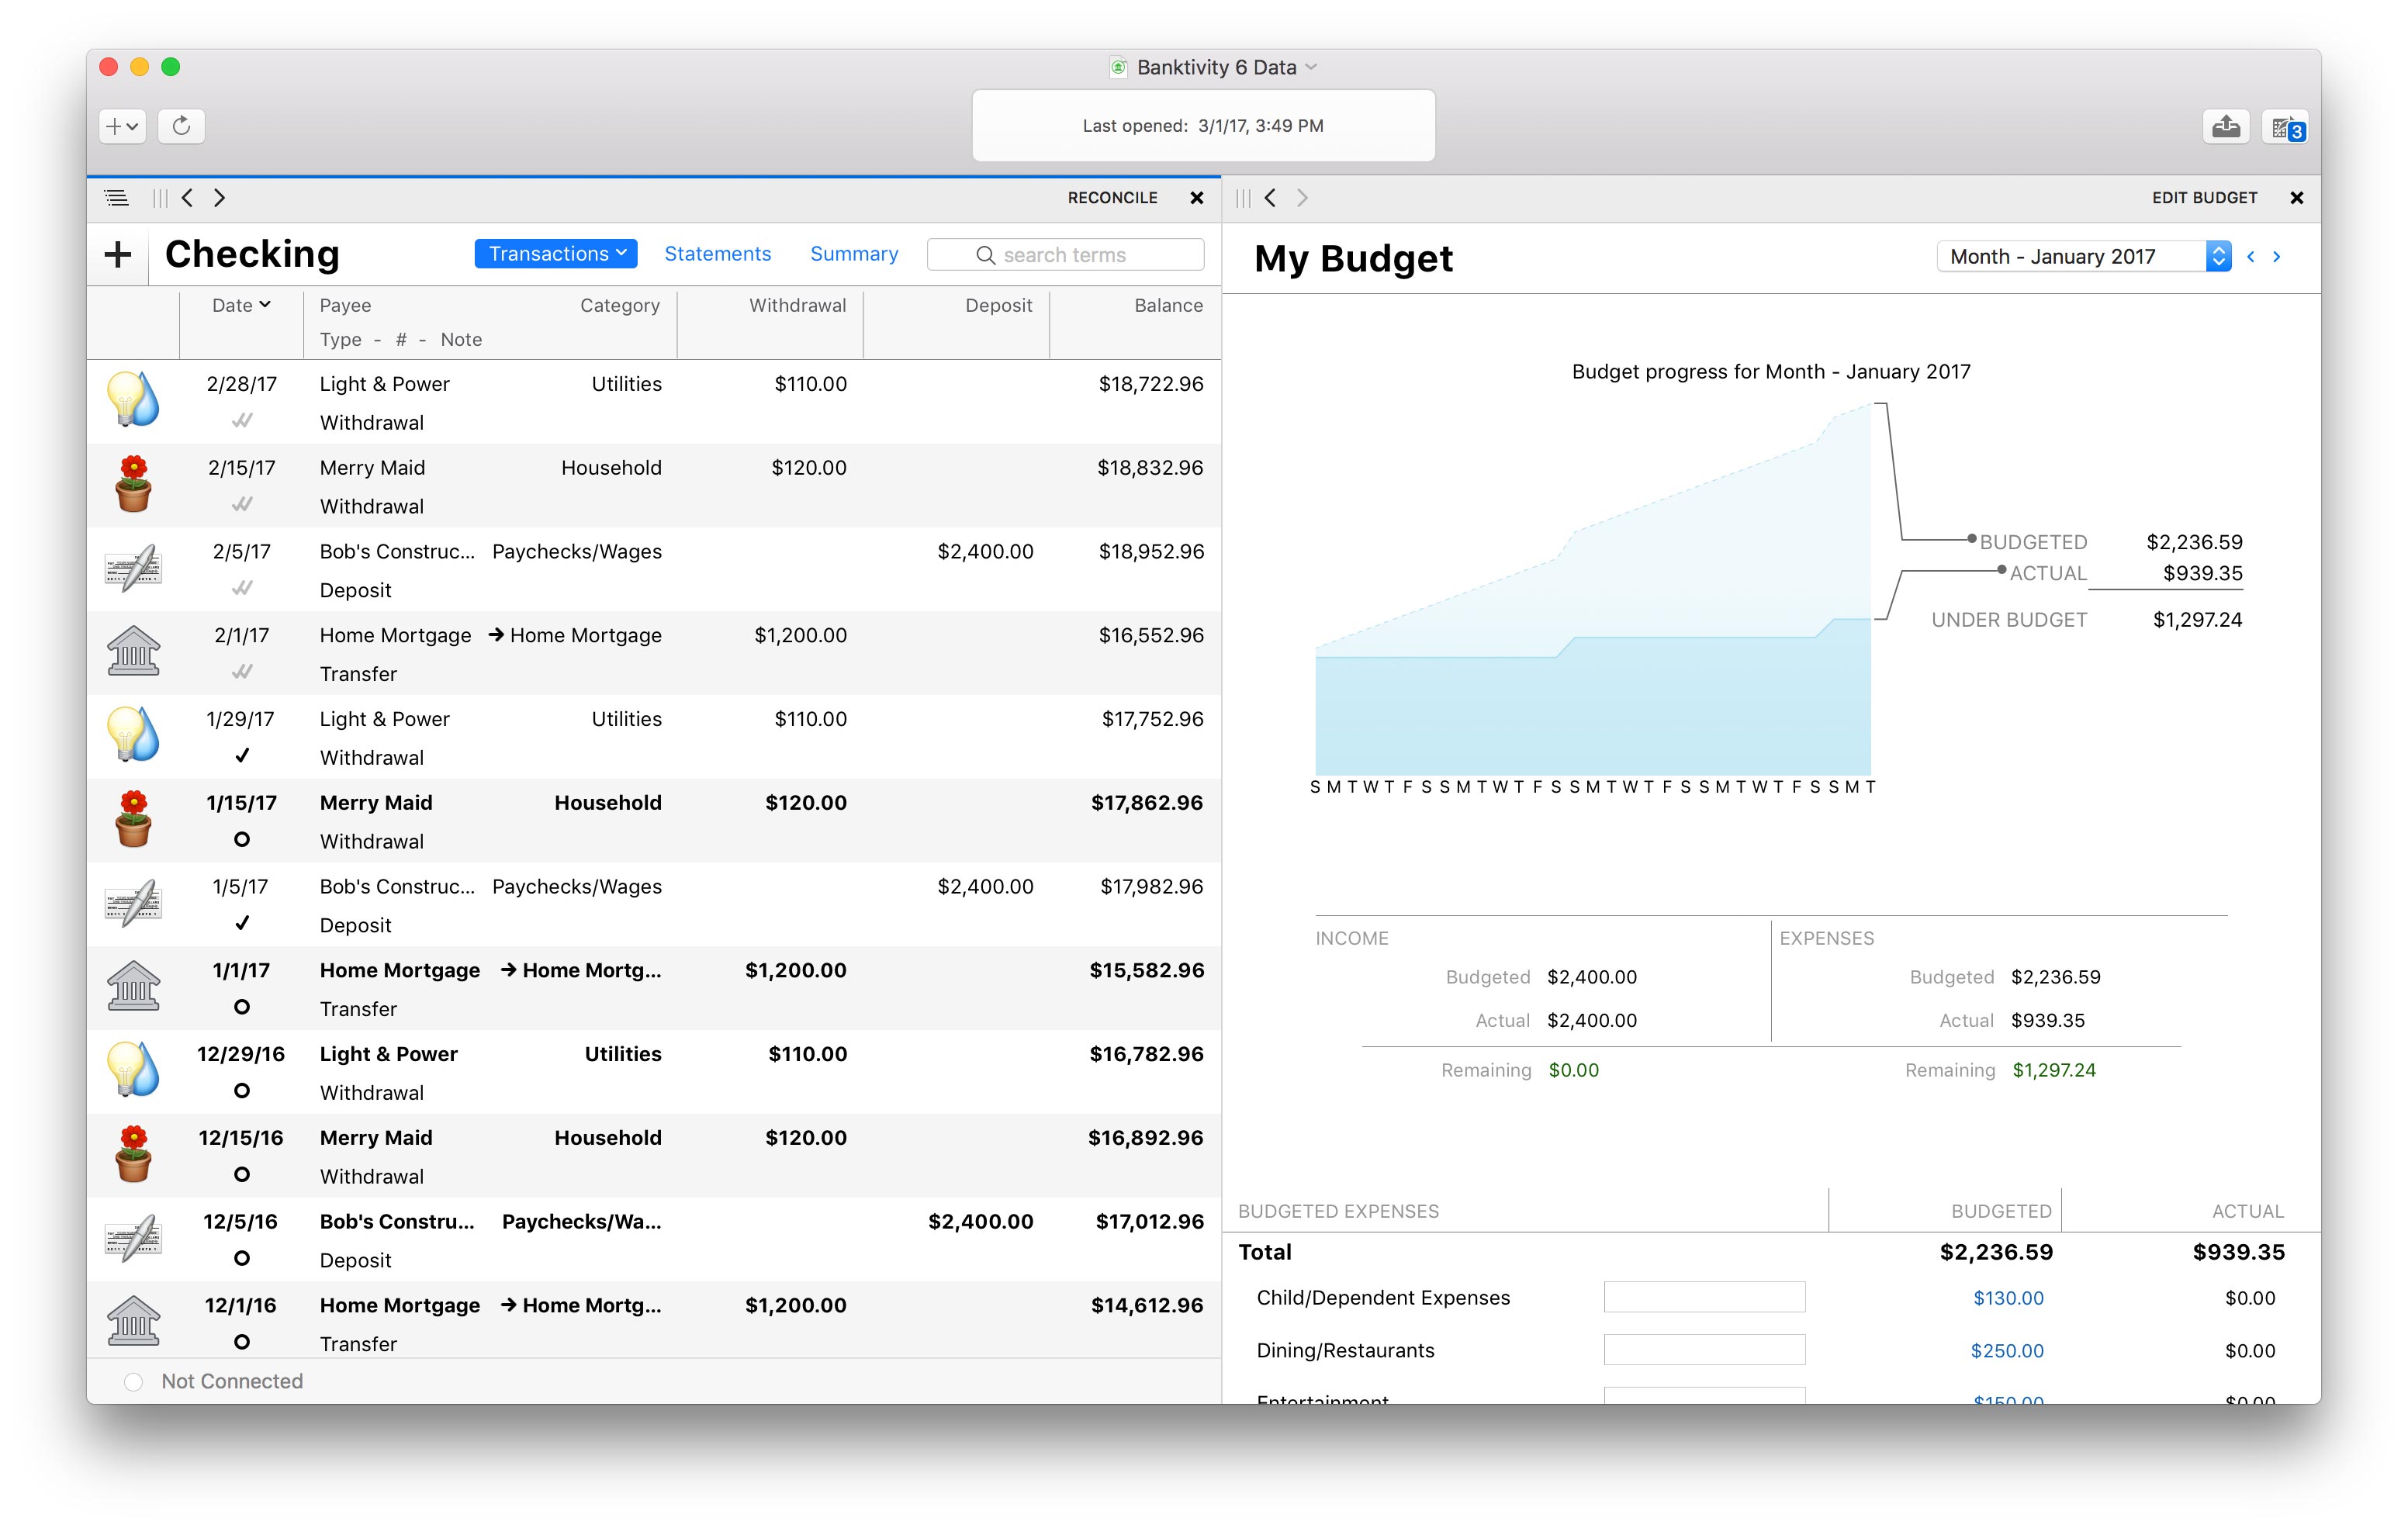Toggle the cleared circle on the 1/15/17 Merry Maid row
The image size is (2408, 1528).
[241, 840]
